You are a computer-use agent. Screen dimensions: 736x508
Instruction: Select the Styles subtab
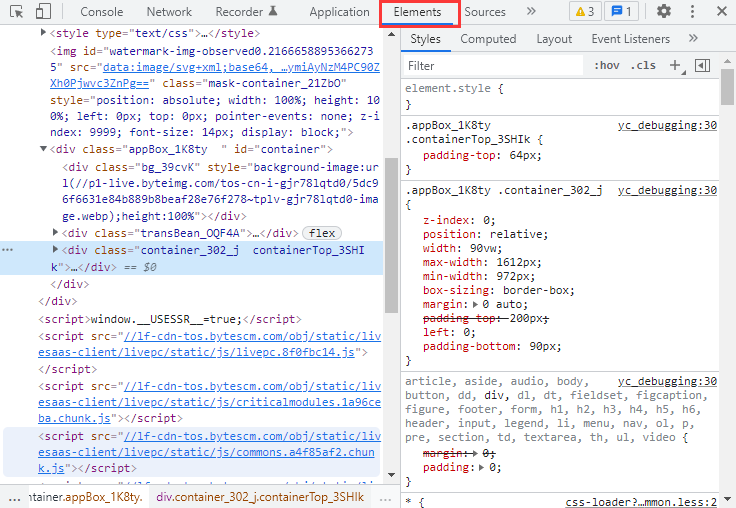pyautogui.click(x=425, y=39)
